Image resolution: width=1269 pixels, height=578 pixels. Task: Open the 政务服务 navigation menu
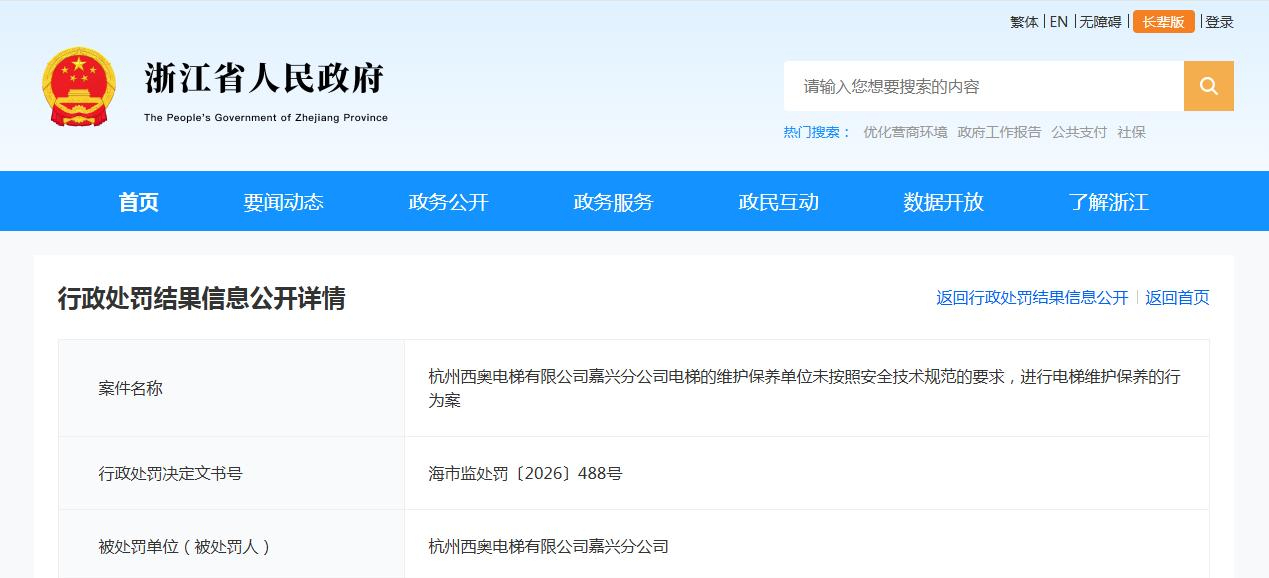(613, 202)
